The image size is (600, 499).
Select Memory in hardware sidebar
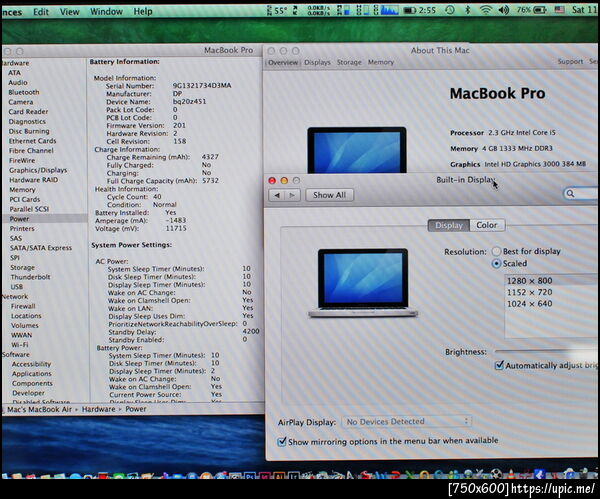point(22,189)
